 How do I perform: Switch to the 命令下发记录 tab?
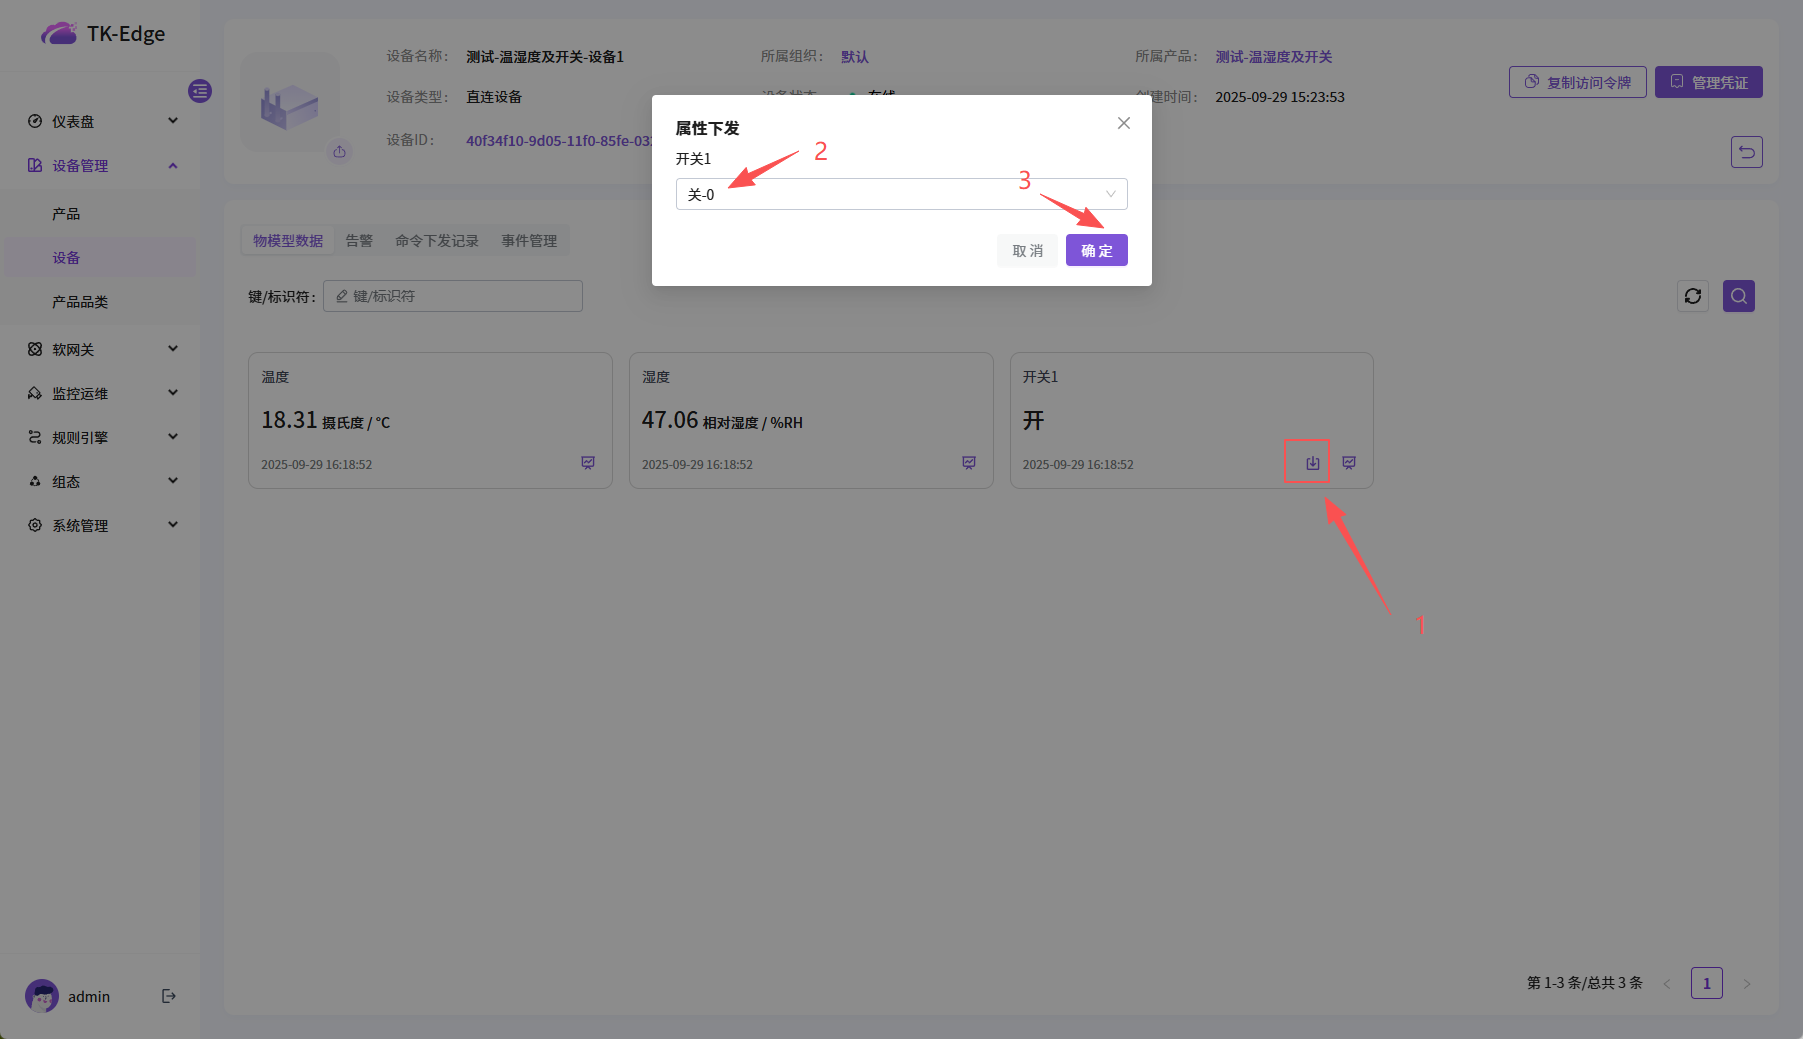pos(436,241)
